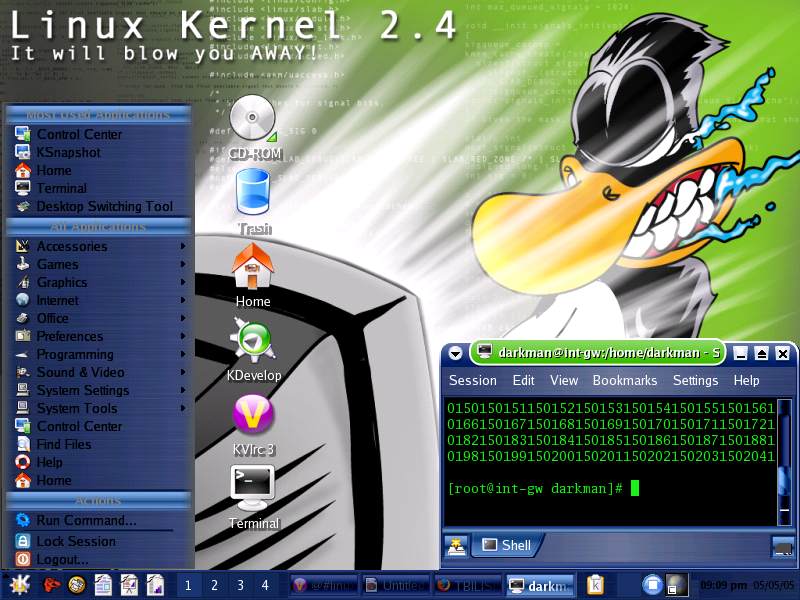Image resolution: width=800 pixels, height=600 pixels.
Task: Open the chart document launcher in the panel
Action: coord(155,585)
